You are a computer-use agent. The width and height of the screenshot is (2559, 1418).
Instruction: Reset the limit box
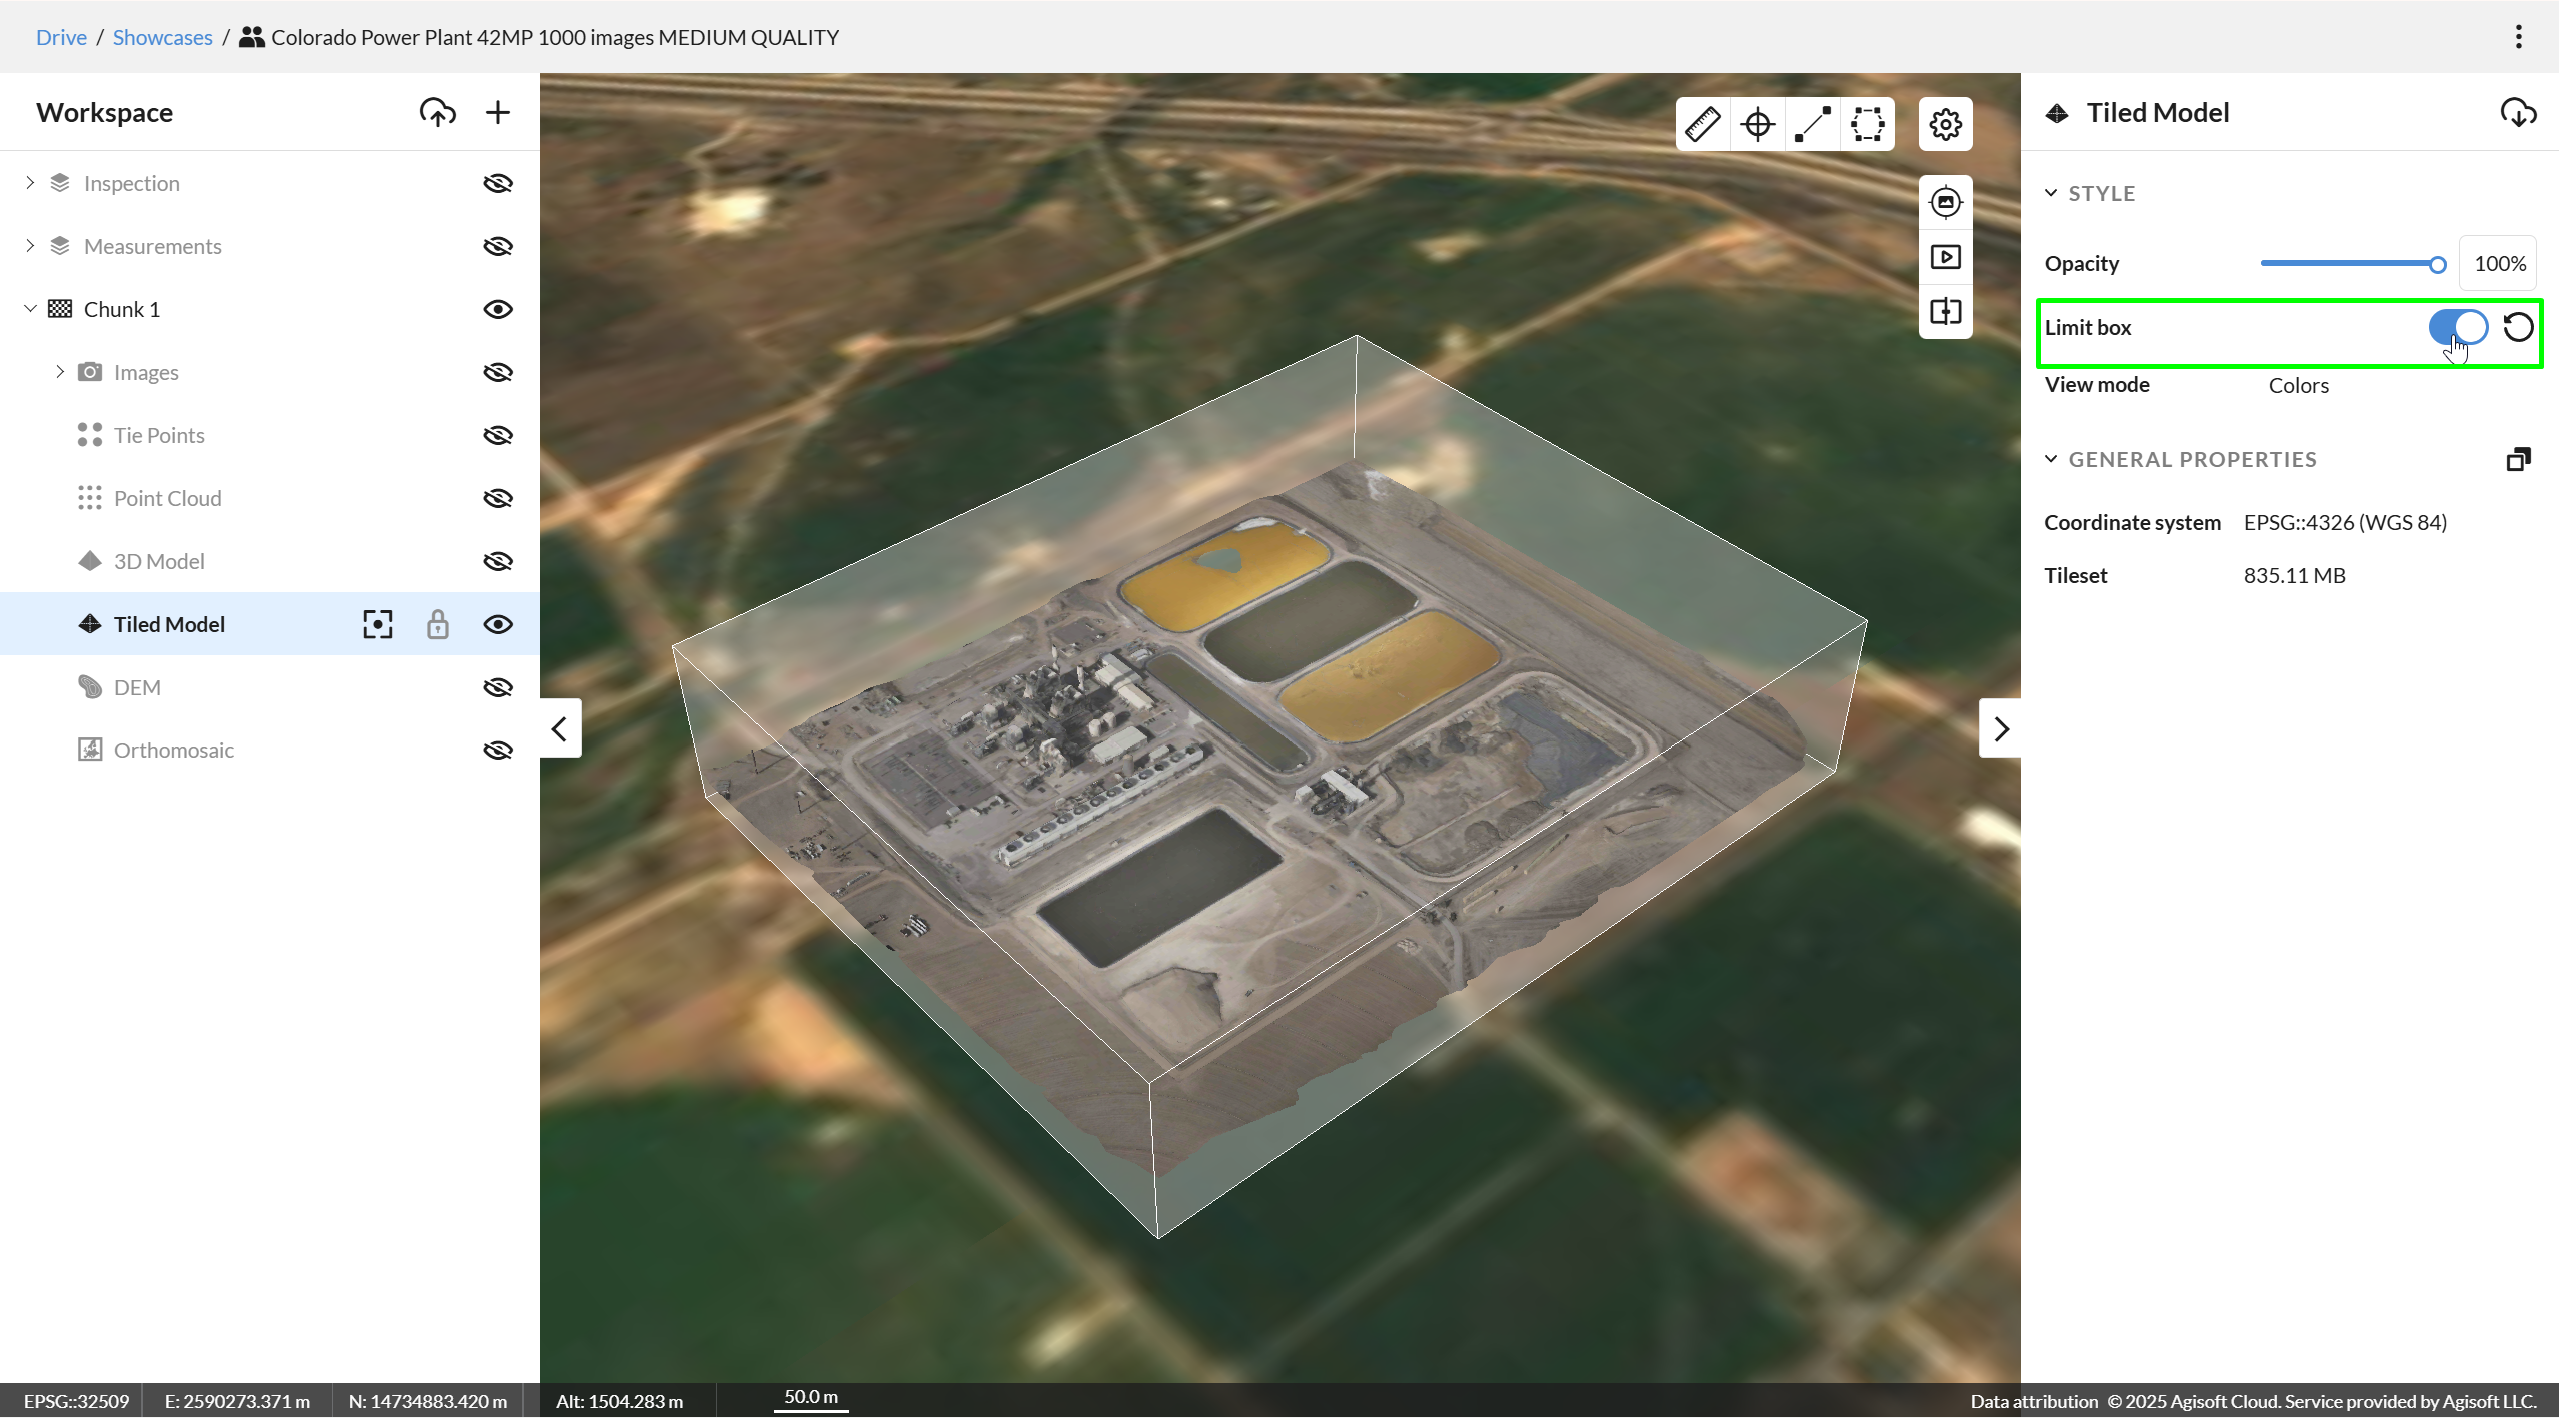pyautogui.click(x=2518, y=327)
